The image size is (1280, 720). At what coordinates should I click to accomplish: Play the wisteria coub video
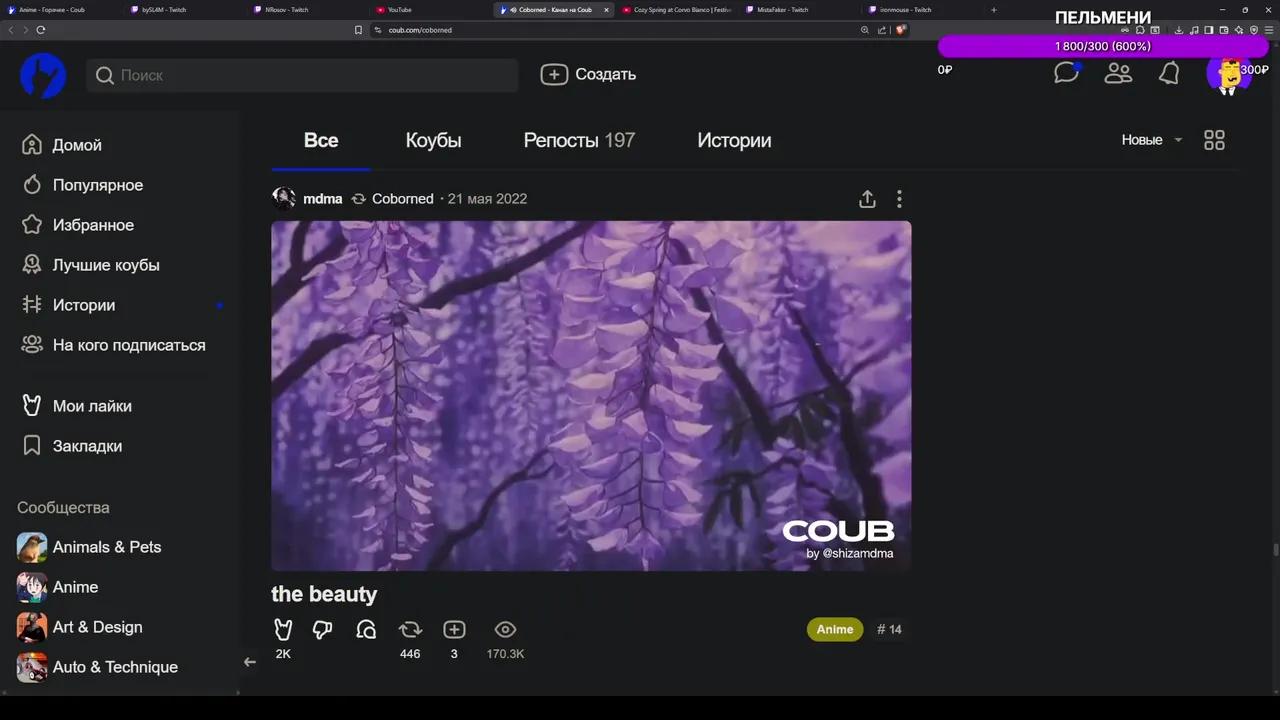(x=591, y=396)
